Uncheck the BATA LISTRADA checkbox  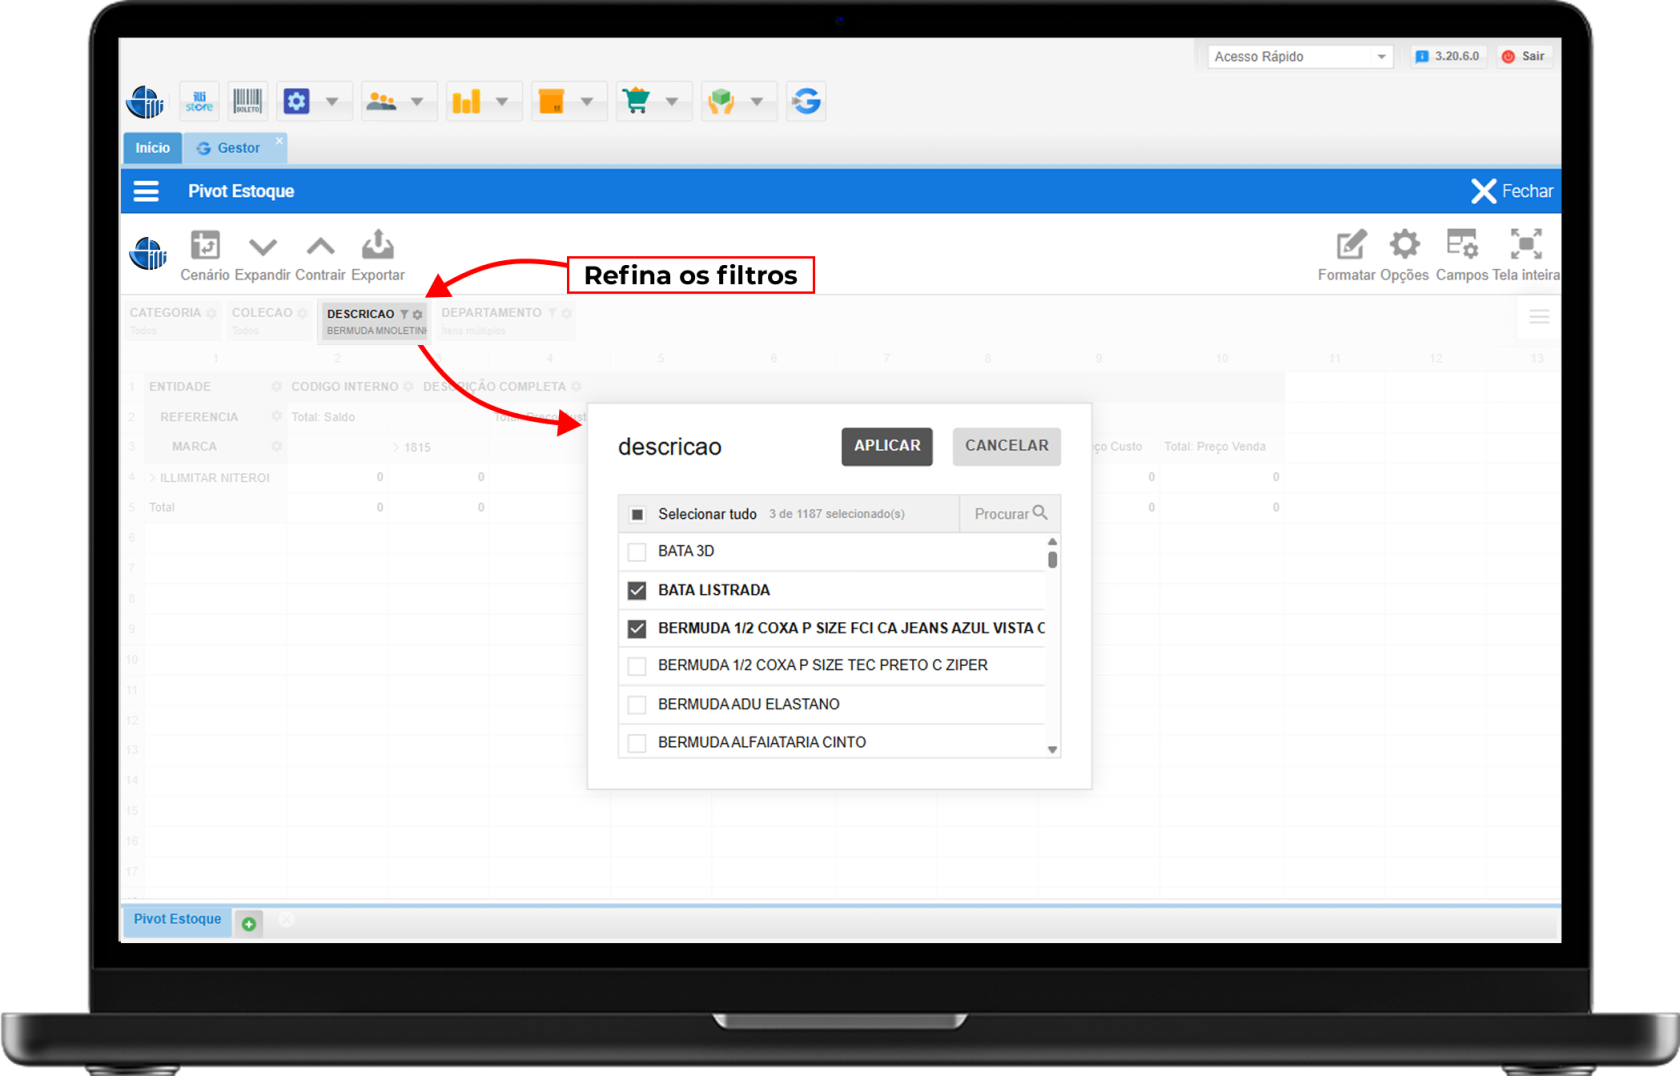[637, 590]
